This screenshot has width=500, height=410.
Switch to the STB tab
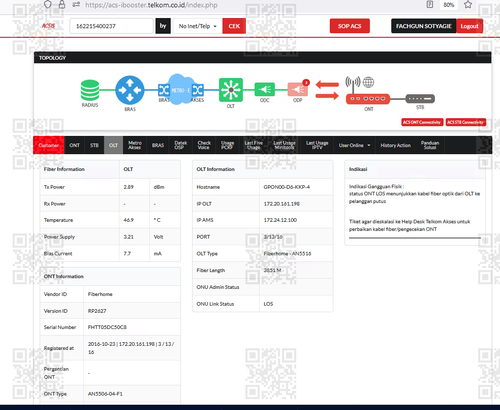pos(94,145)
